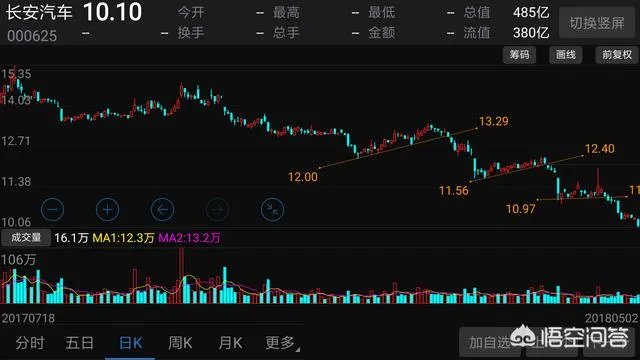Tap the 10.06 price axis label
Image resolution: width=640 pixels, height=360 pixels.
[16, 222]
